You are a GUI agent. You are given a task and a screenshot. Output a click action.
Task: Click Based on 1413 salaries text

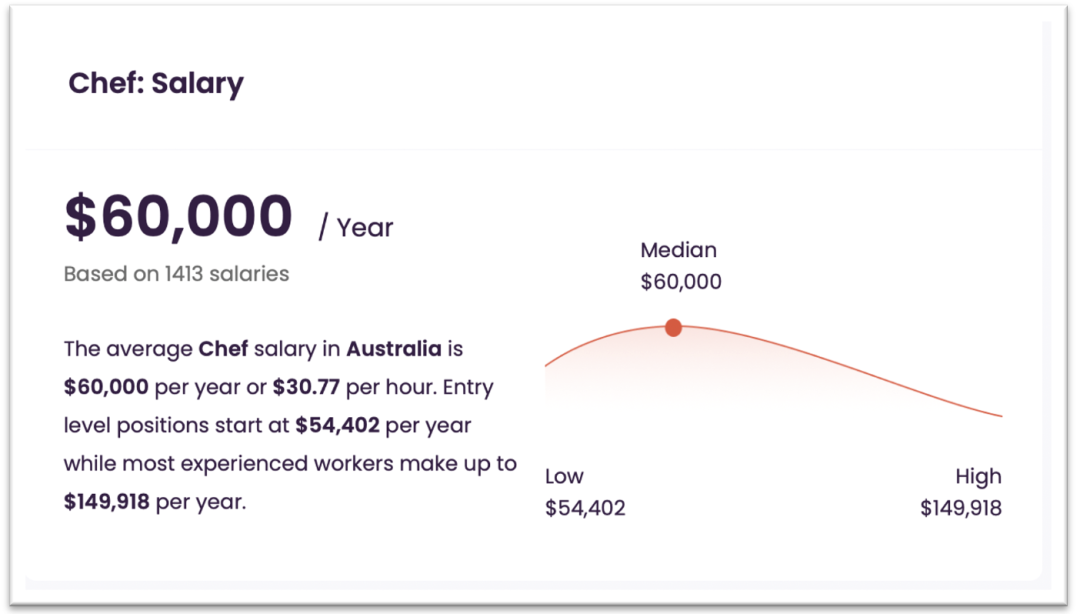[x=176, y=274]
